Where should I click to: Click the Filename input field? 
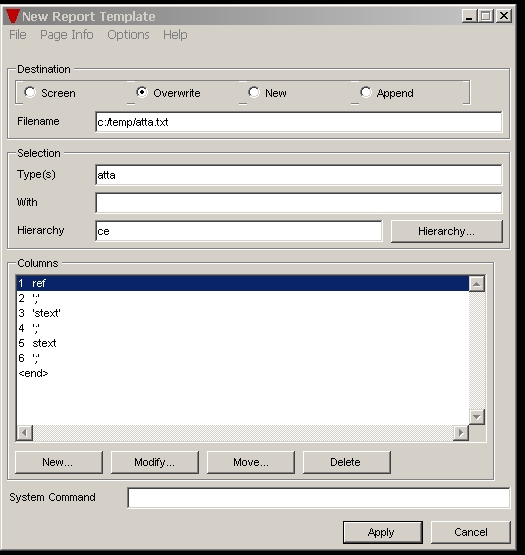[298, 122]
